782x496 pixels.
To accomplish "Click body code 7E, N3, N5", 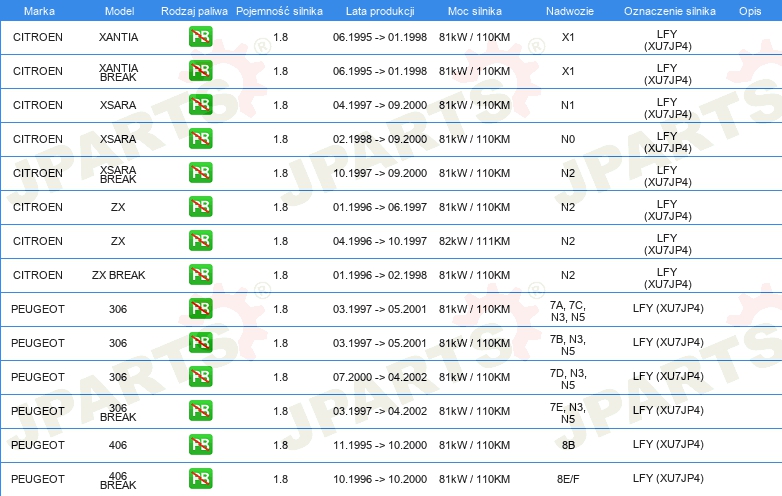I will pyautogui.click(x=568, y=413).
